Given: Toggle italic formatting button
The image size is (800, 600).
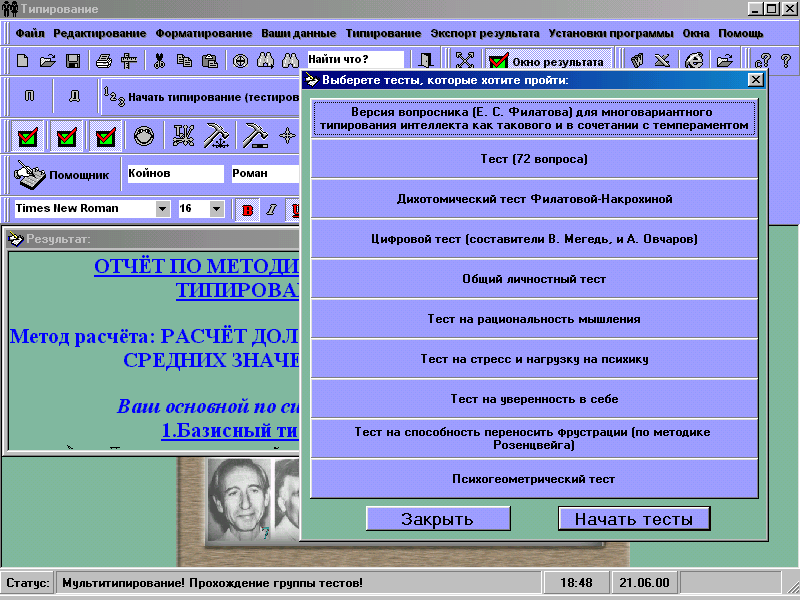Looking at the screenshot, I should click(271, 210).
